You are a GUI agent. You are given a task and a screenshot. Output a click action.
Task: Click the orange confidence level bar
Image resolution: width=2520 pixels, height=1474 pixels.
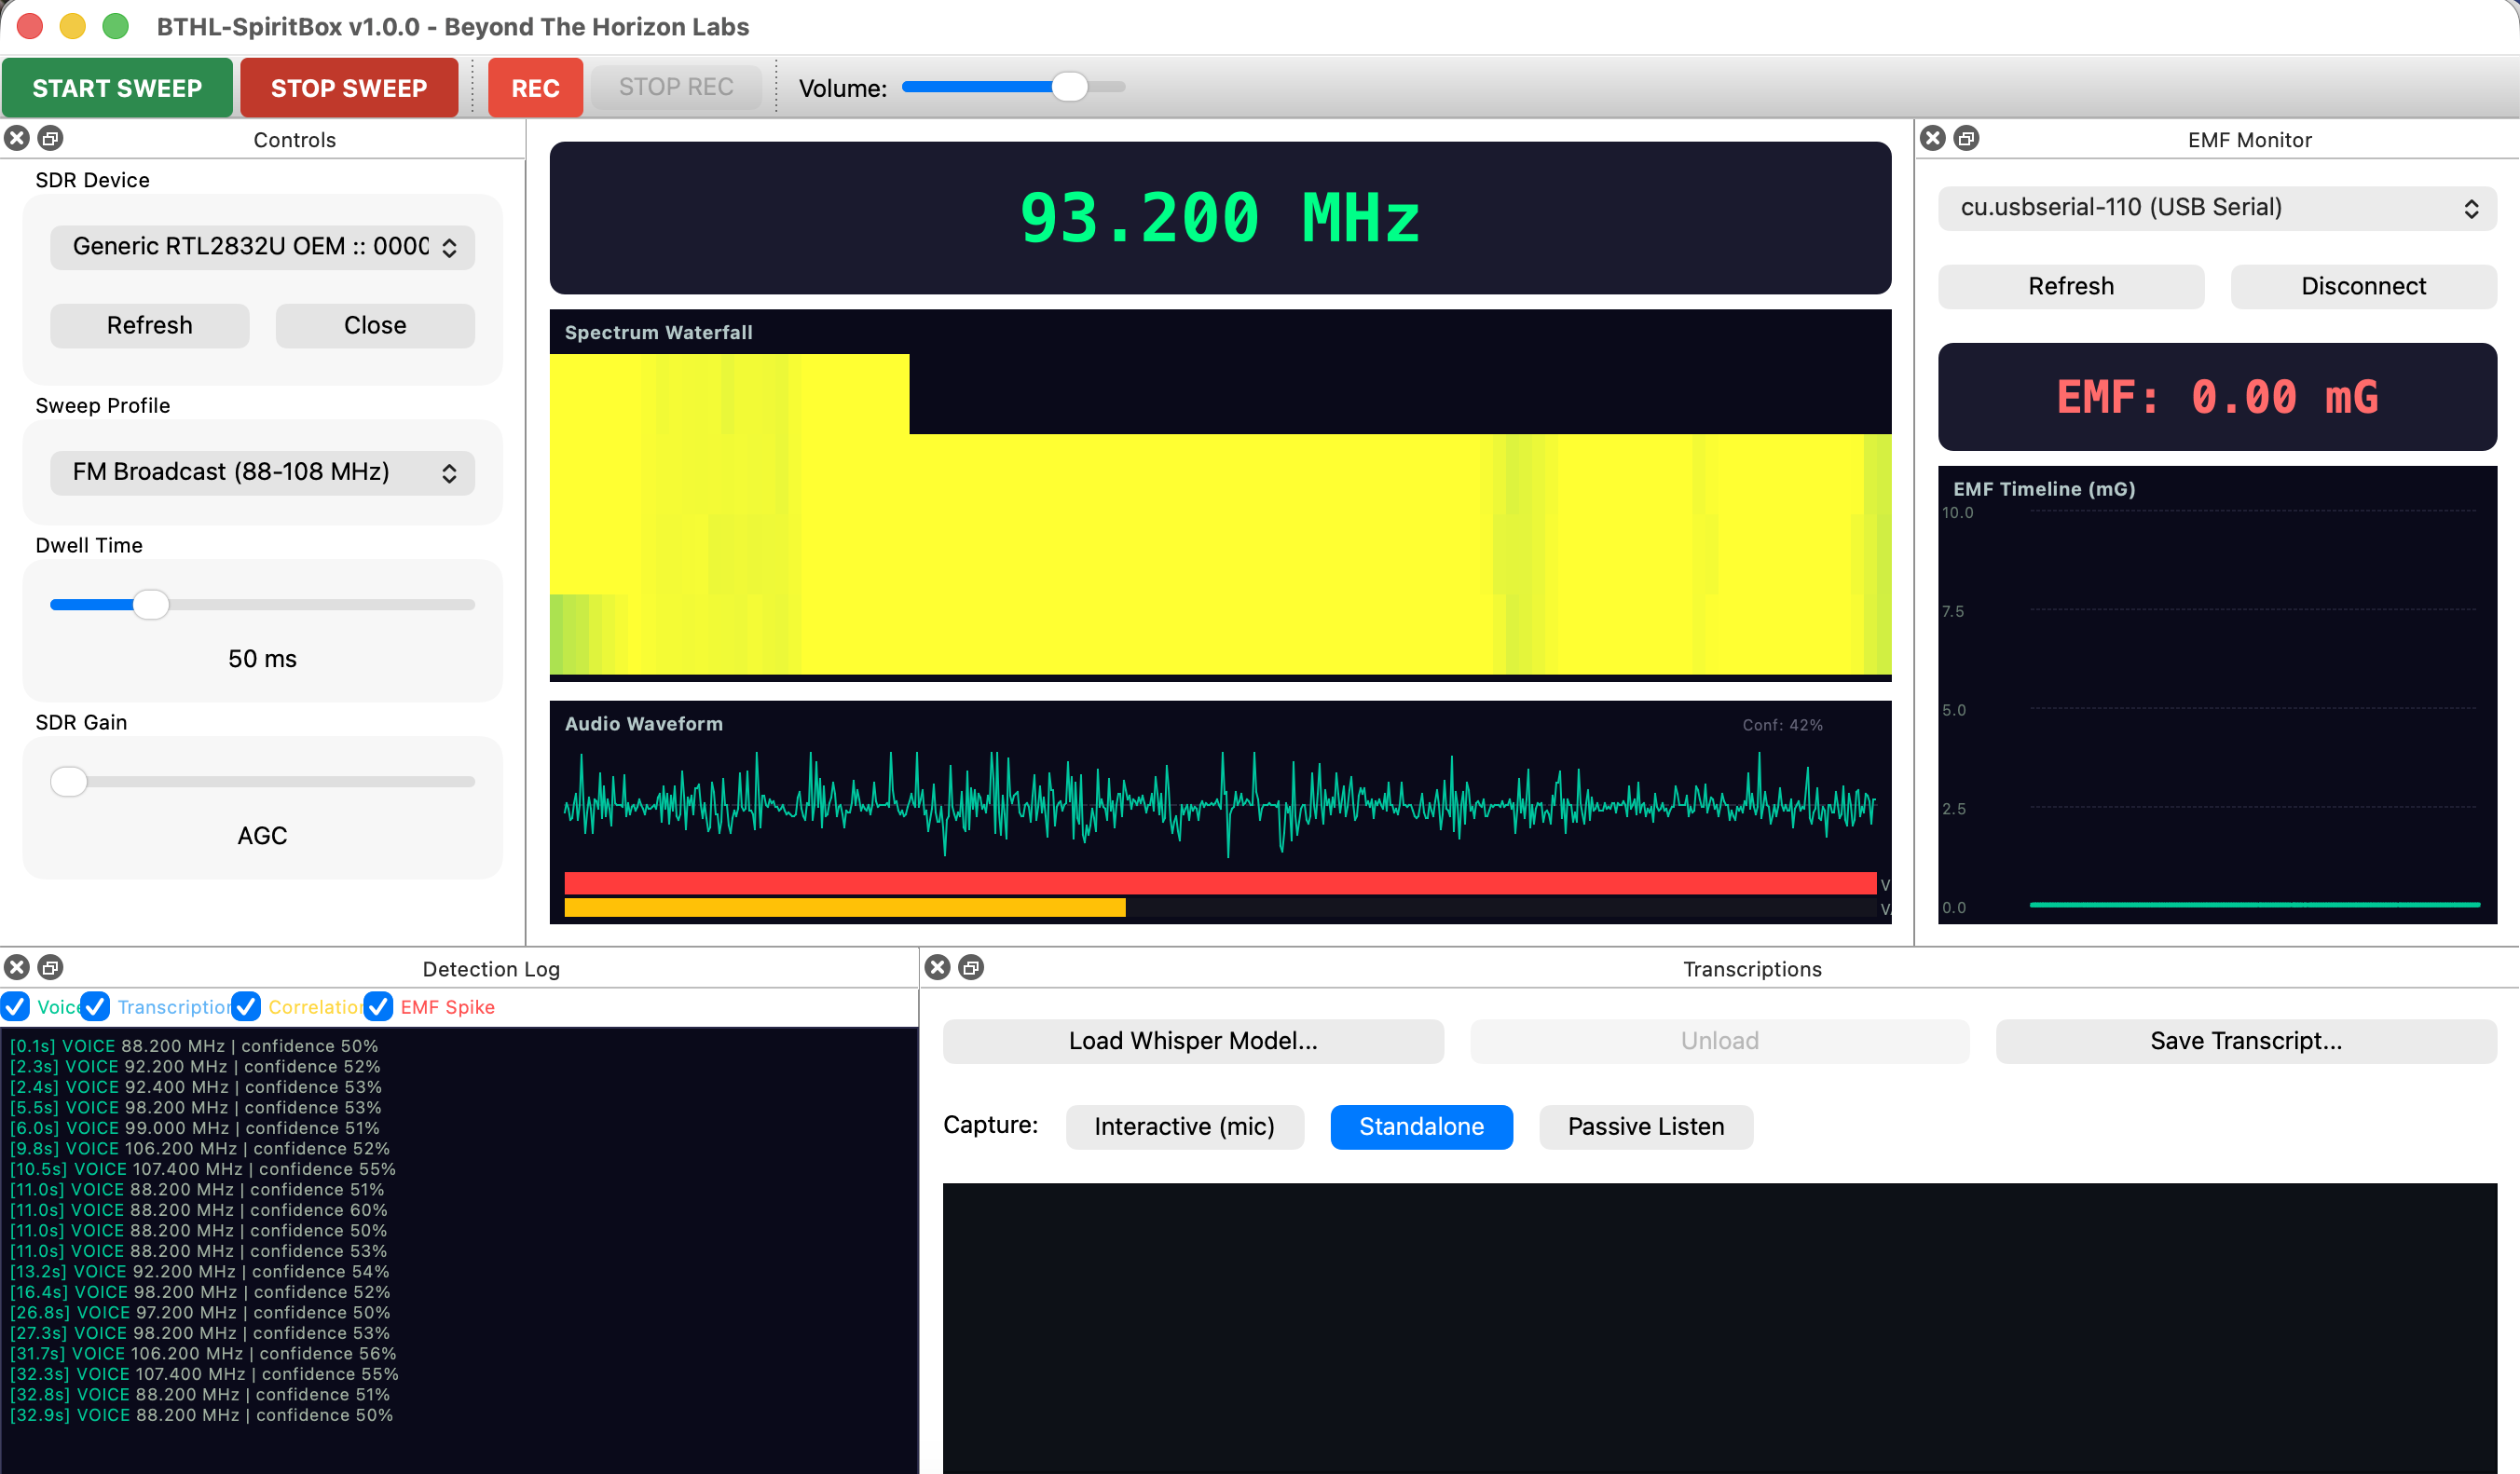845,908
